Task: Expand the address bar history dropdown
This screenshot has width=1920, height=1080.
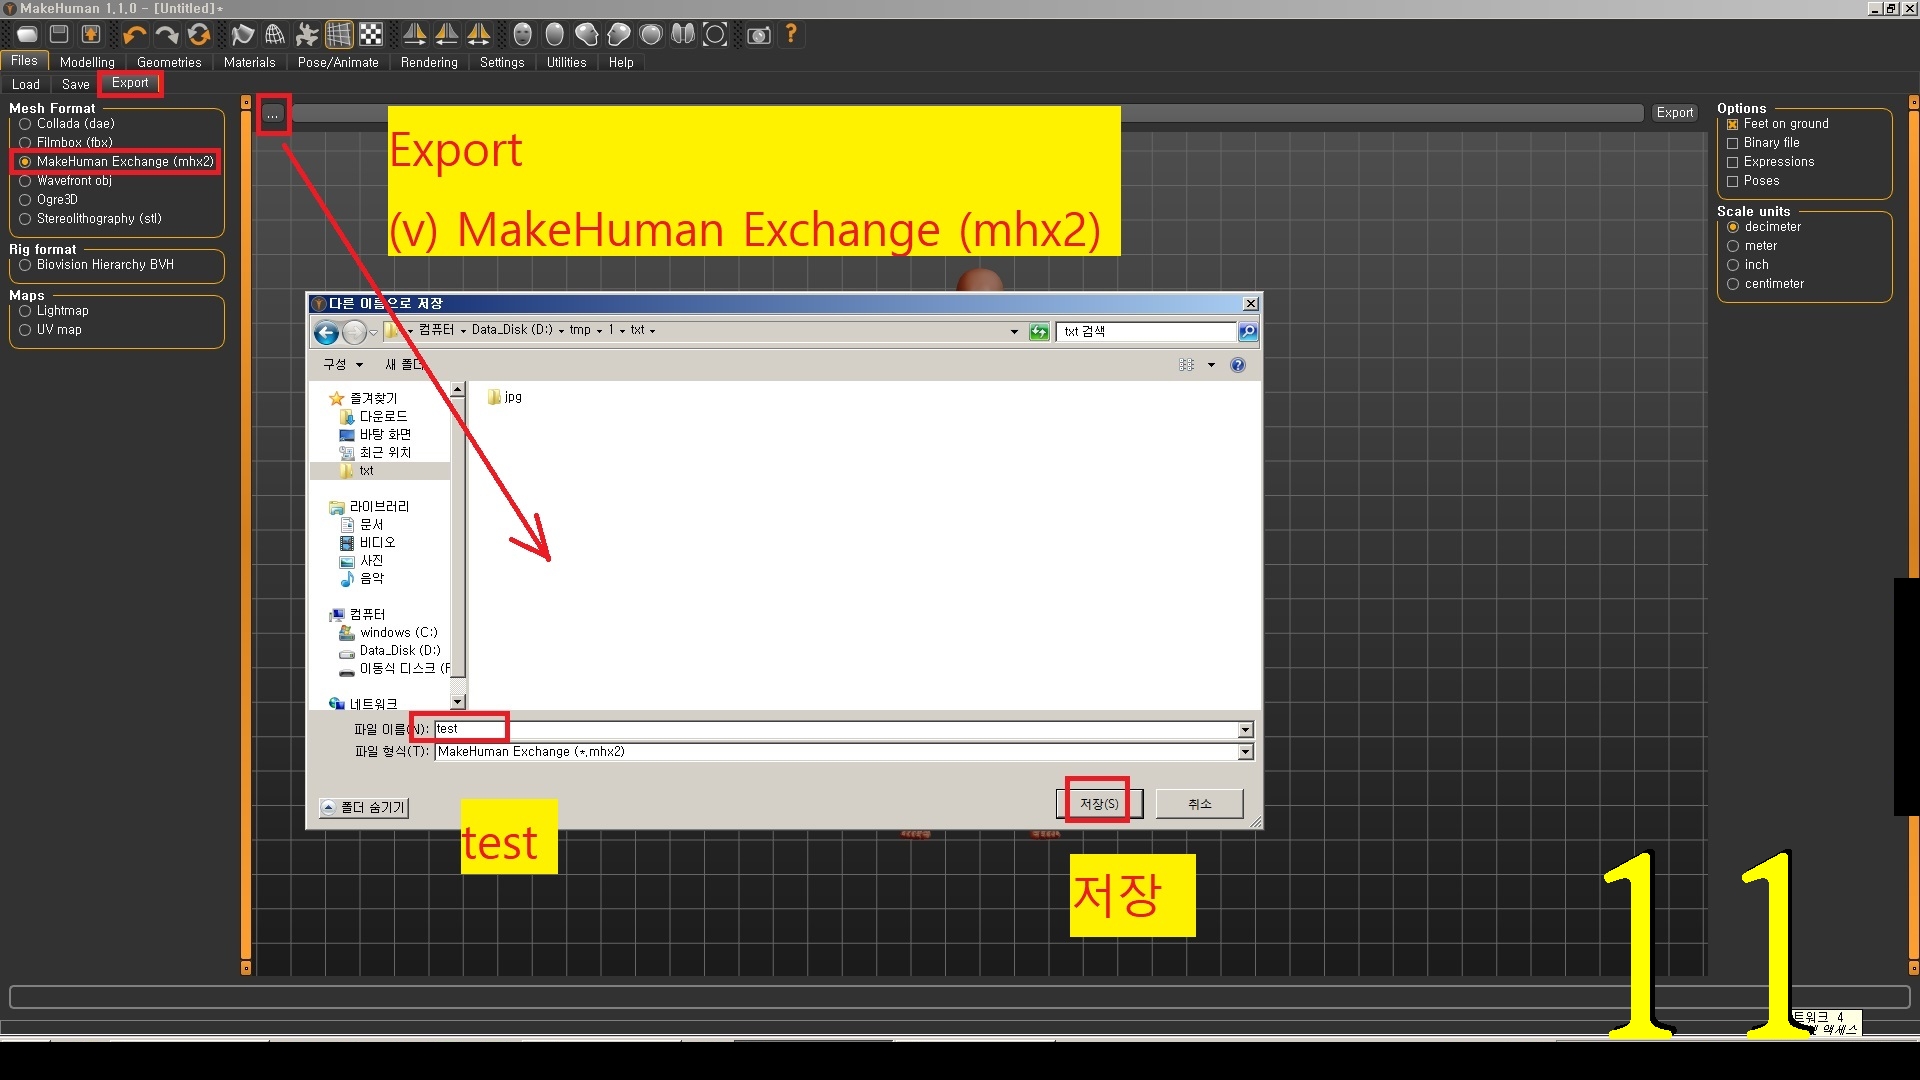Action: (1014, 332)
